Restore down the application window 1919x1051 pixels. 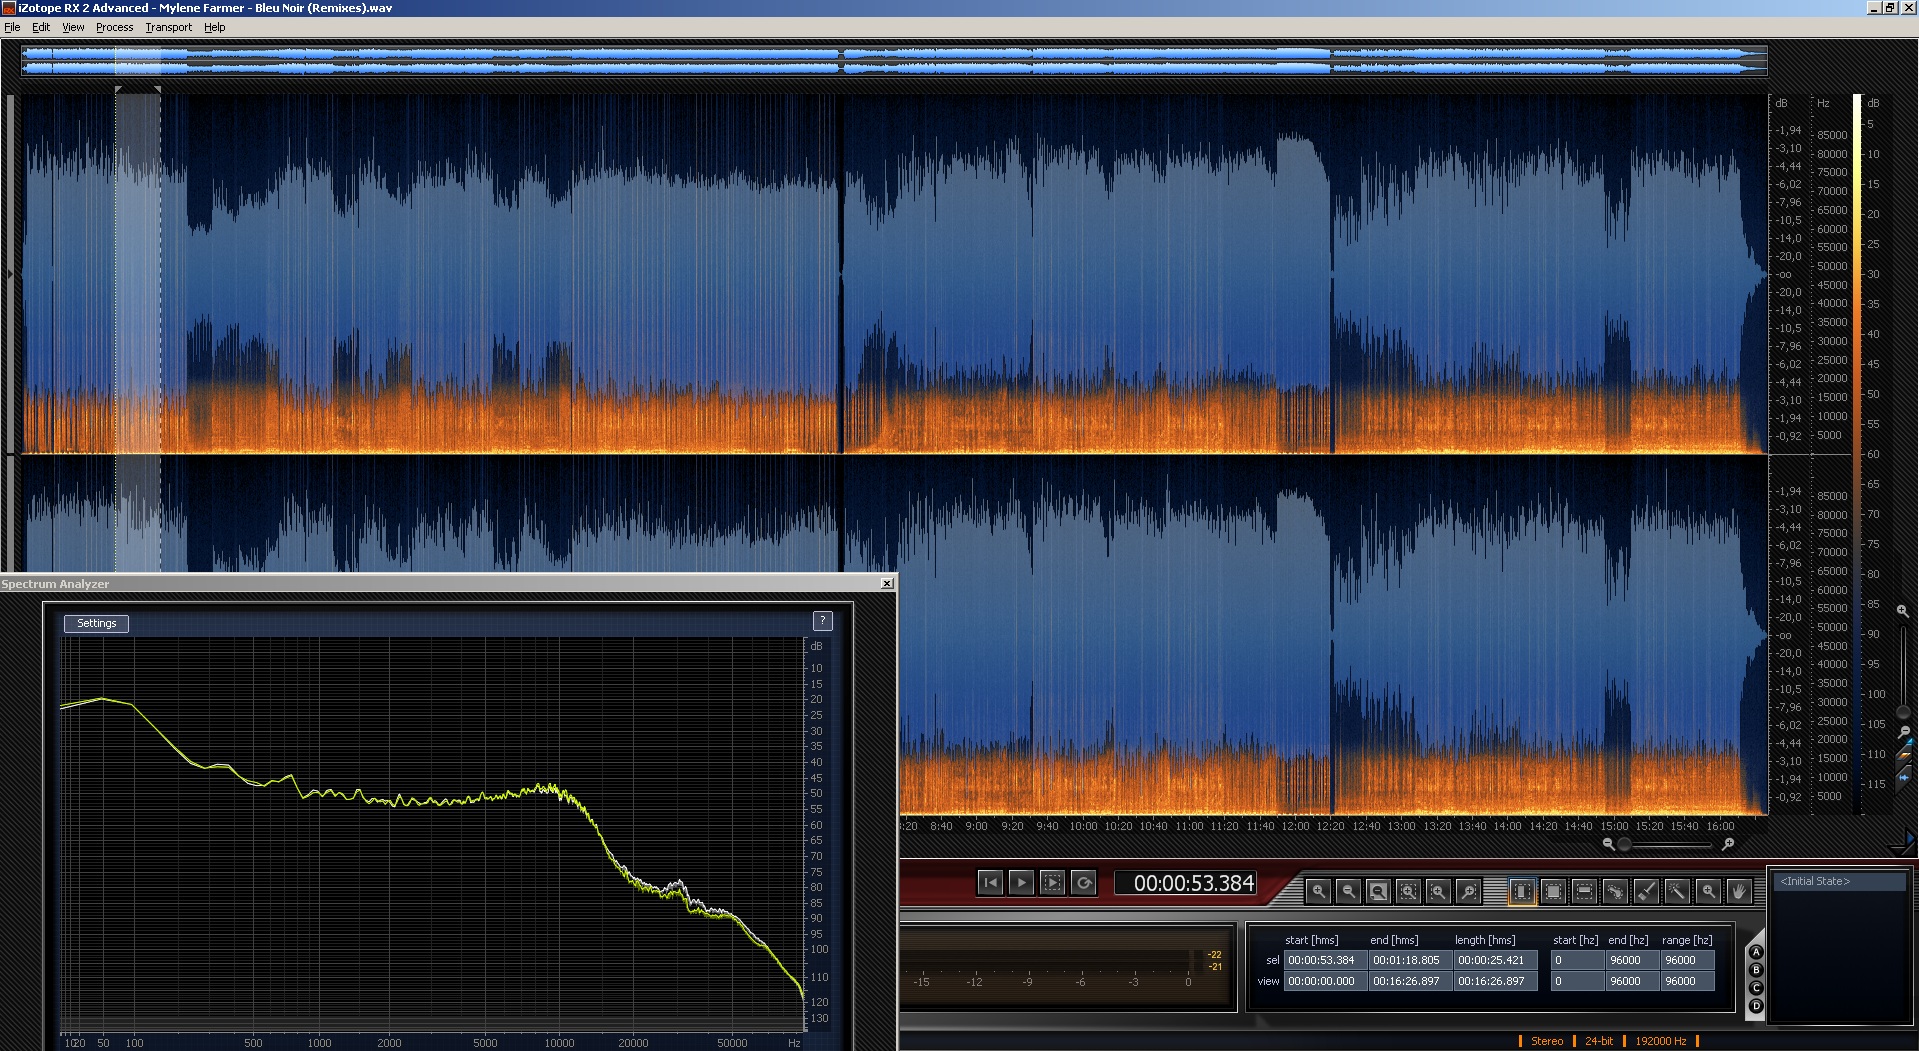tap(1890, 8)
